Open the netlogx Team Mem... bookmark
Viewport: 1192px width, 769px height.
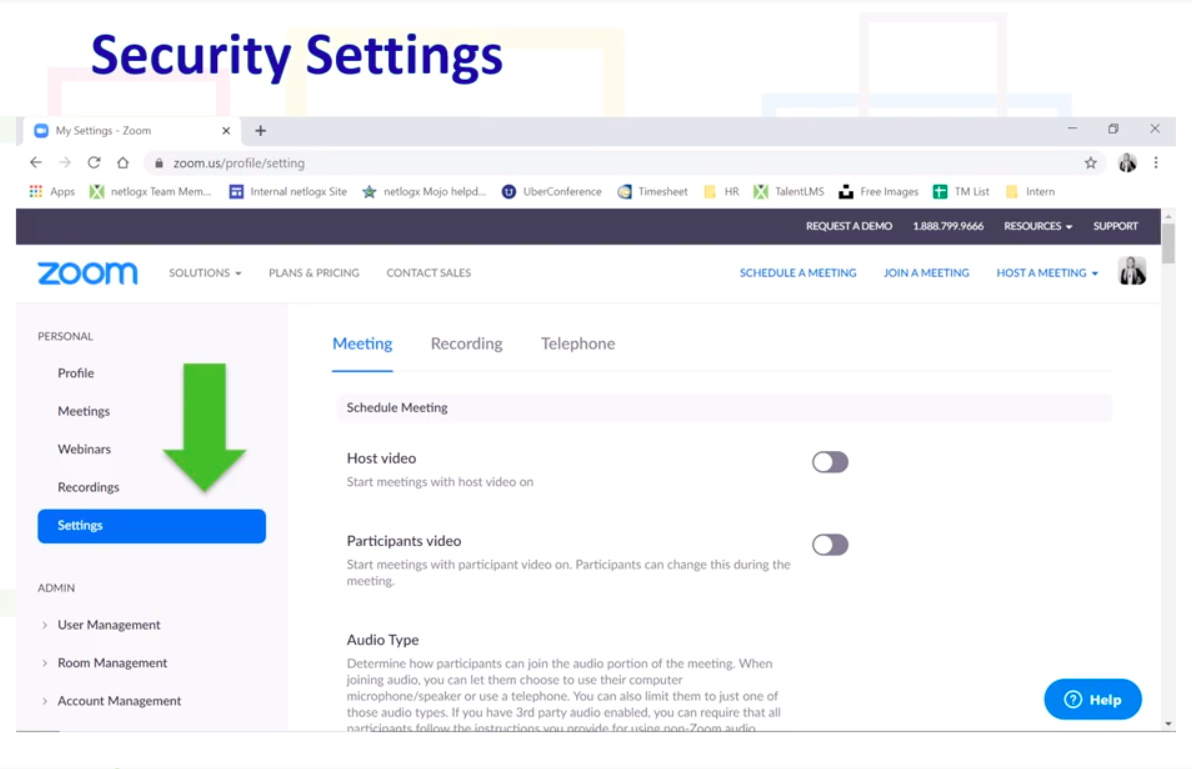point(150,191)
